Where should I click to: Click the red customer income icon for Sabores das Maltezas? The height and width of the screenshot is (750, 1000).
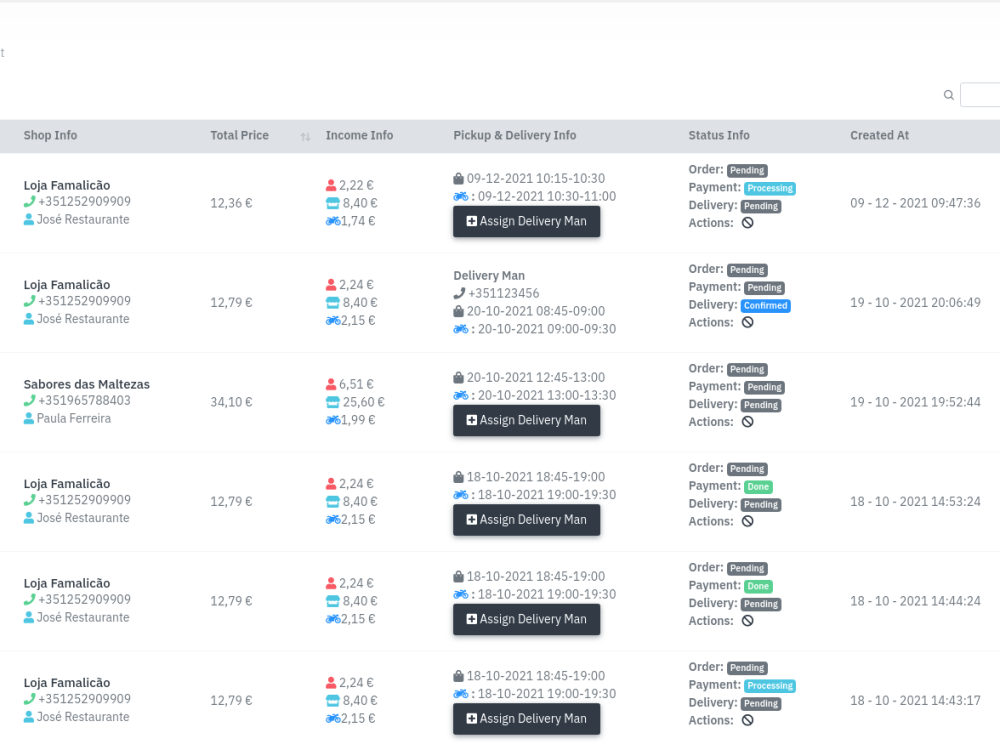click(x=331, y=383)
